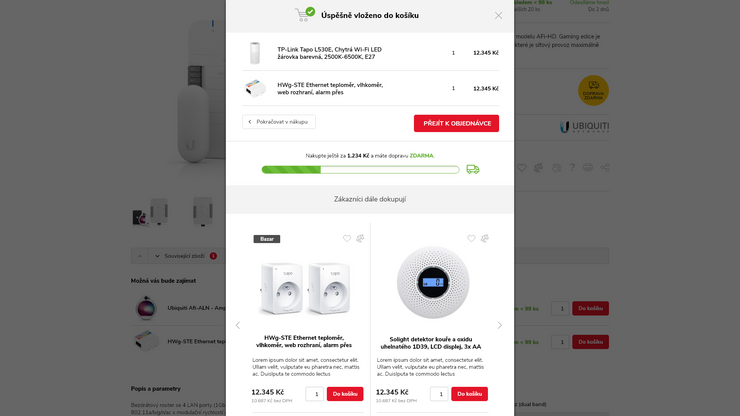Viewport: 740px width, 416px height.
Task: Click the cart icon with green checkmark
Action: 304,14
